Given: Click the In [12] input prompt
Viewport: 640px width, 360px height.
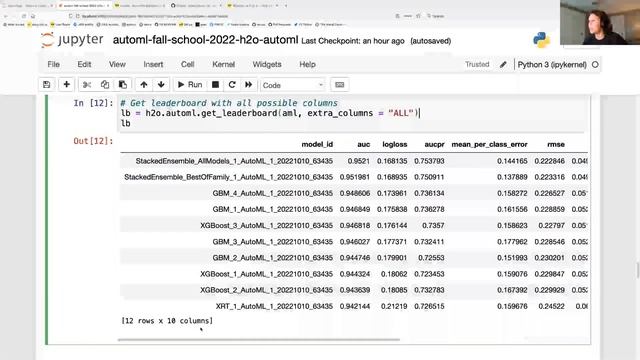Looking at the screenshot, I should click(93, 103).
